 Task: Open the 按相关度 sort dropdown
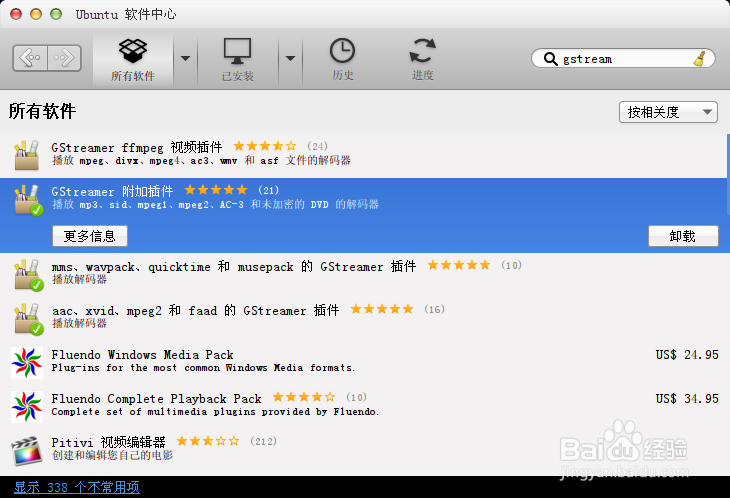tap(668, 112)
